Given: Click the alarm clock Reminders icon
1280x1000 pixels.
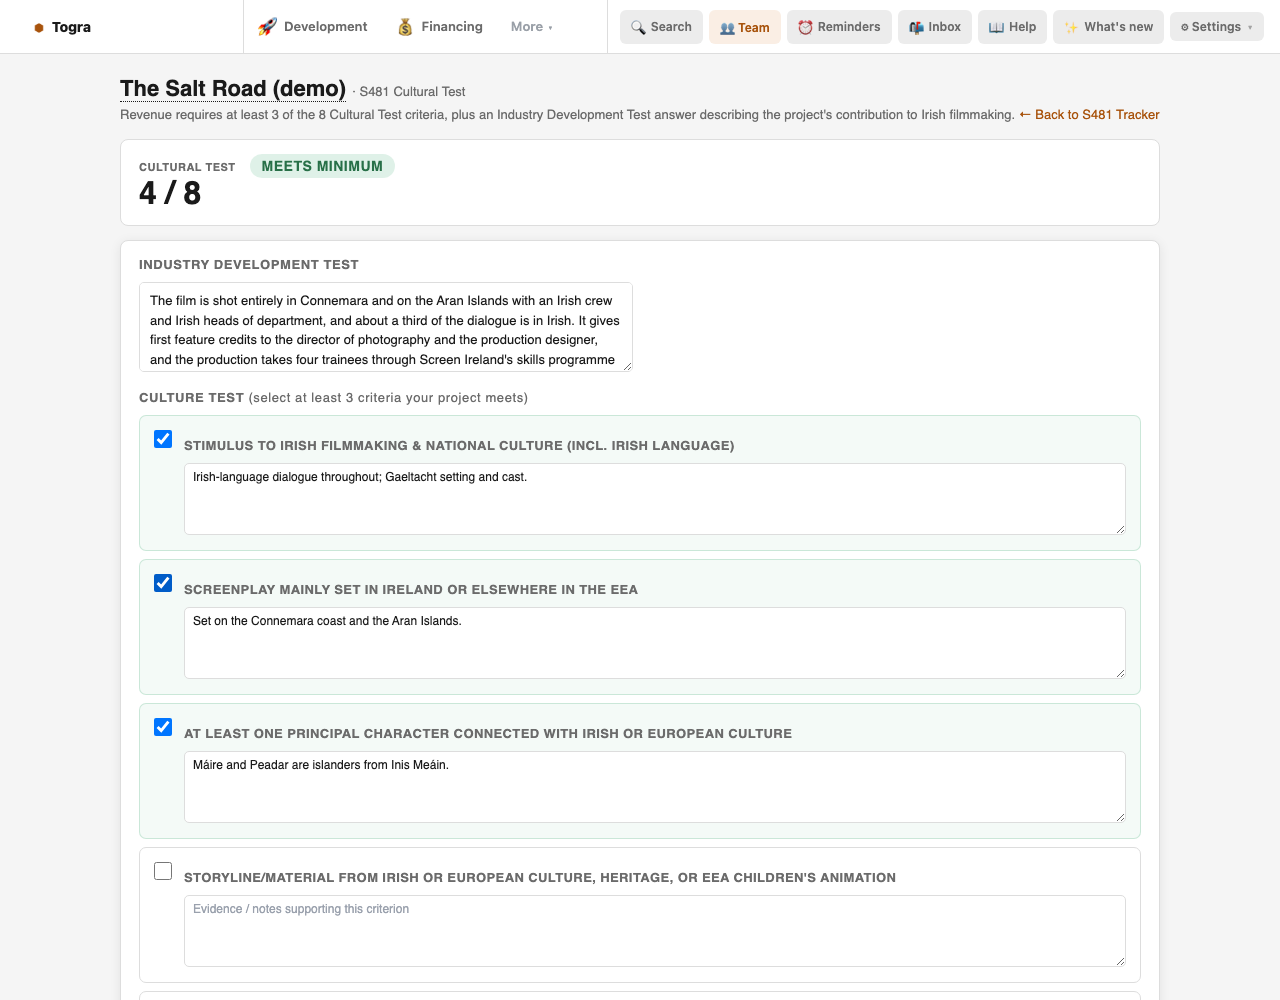Looking at the screenshot, I should (805, 27).
